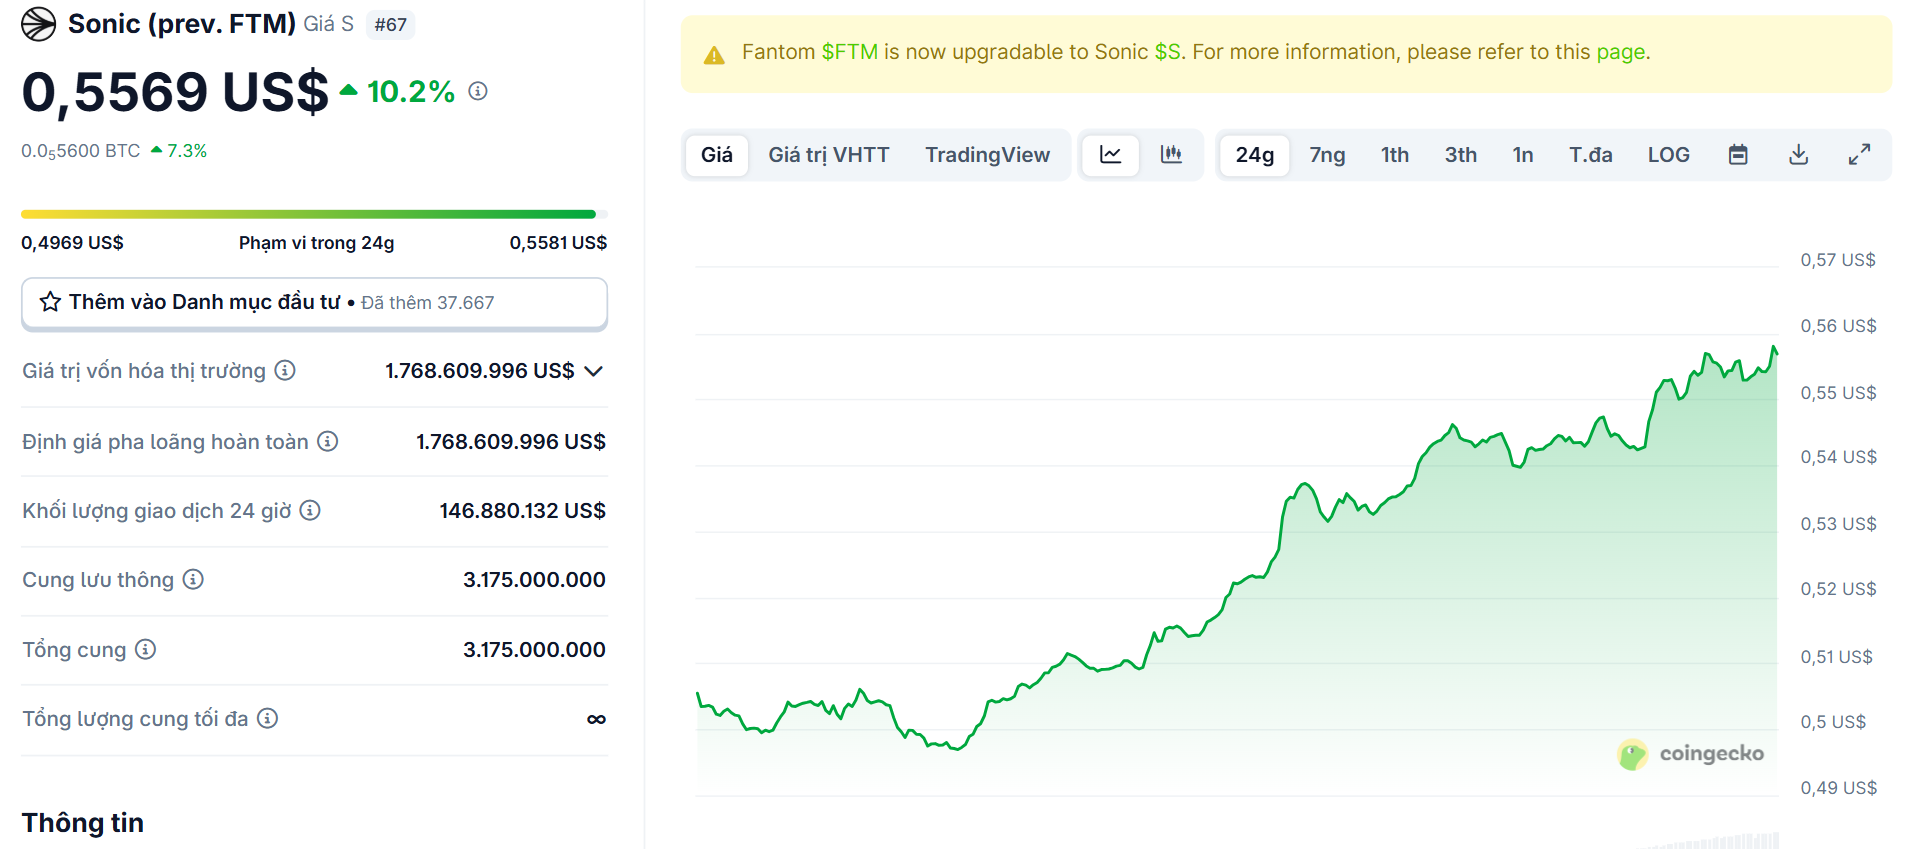This screenshot has width=1909, height=849.
Task: Show info for Khối lượng giao dịch 24 giờ
Action: click(x=310, y=511)
